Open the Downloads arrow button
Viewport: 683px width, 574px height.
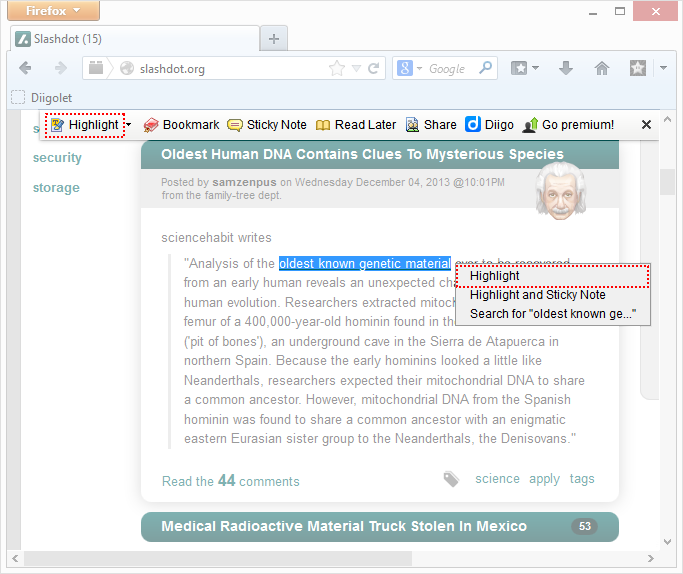pyautogui.click(x=565, y=68)
